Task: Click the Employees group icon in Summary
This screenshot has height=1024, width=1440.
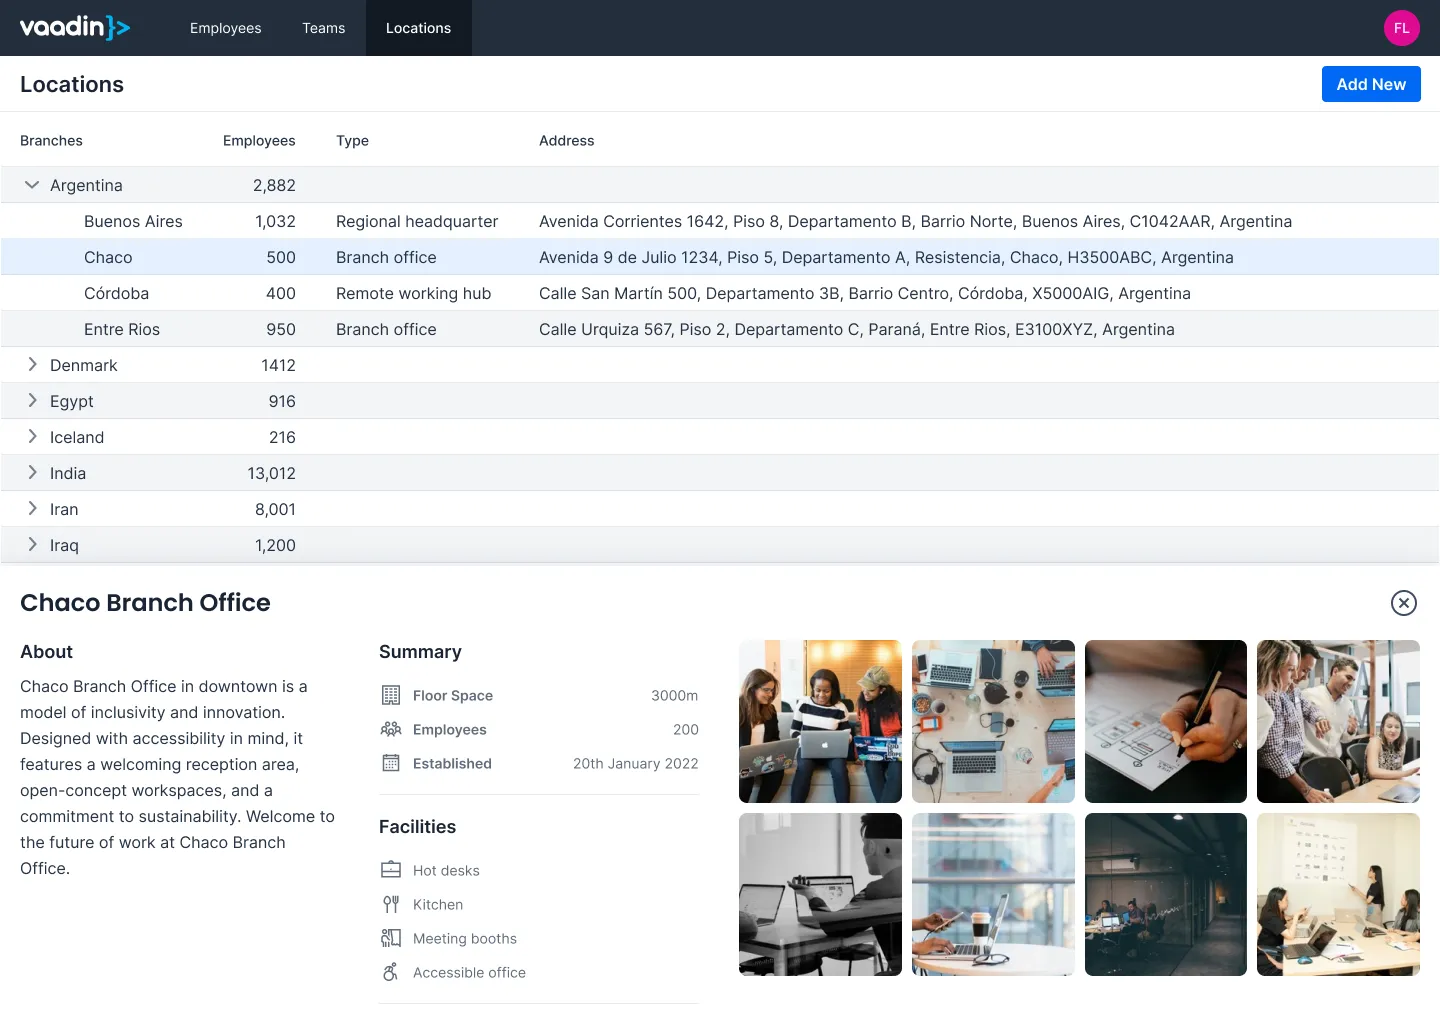Action: (x=391, y=730)
